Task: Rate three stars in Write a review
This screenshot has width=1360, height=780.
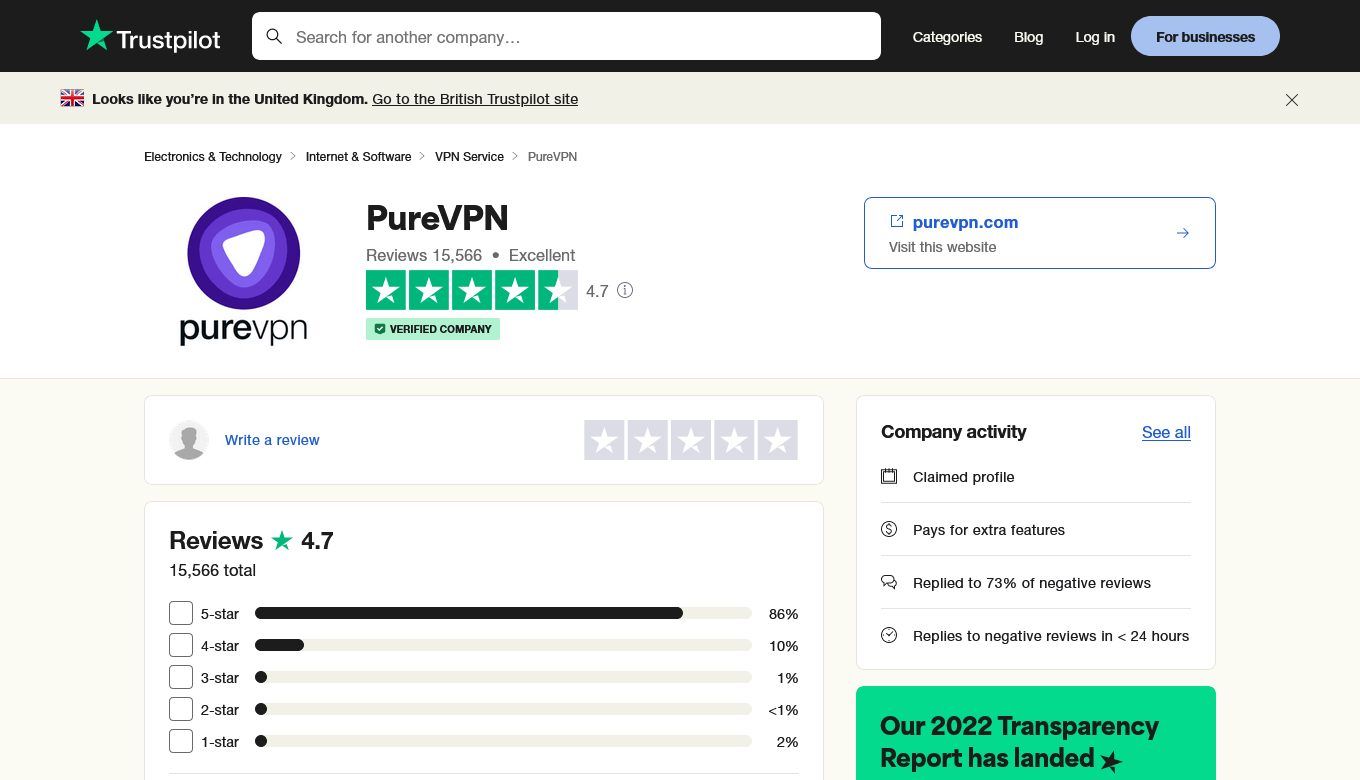Action: coord(691,440)
